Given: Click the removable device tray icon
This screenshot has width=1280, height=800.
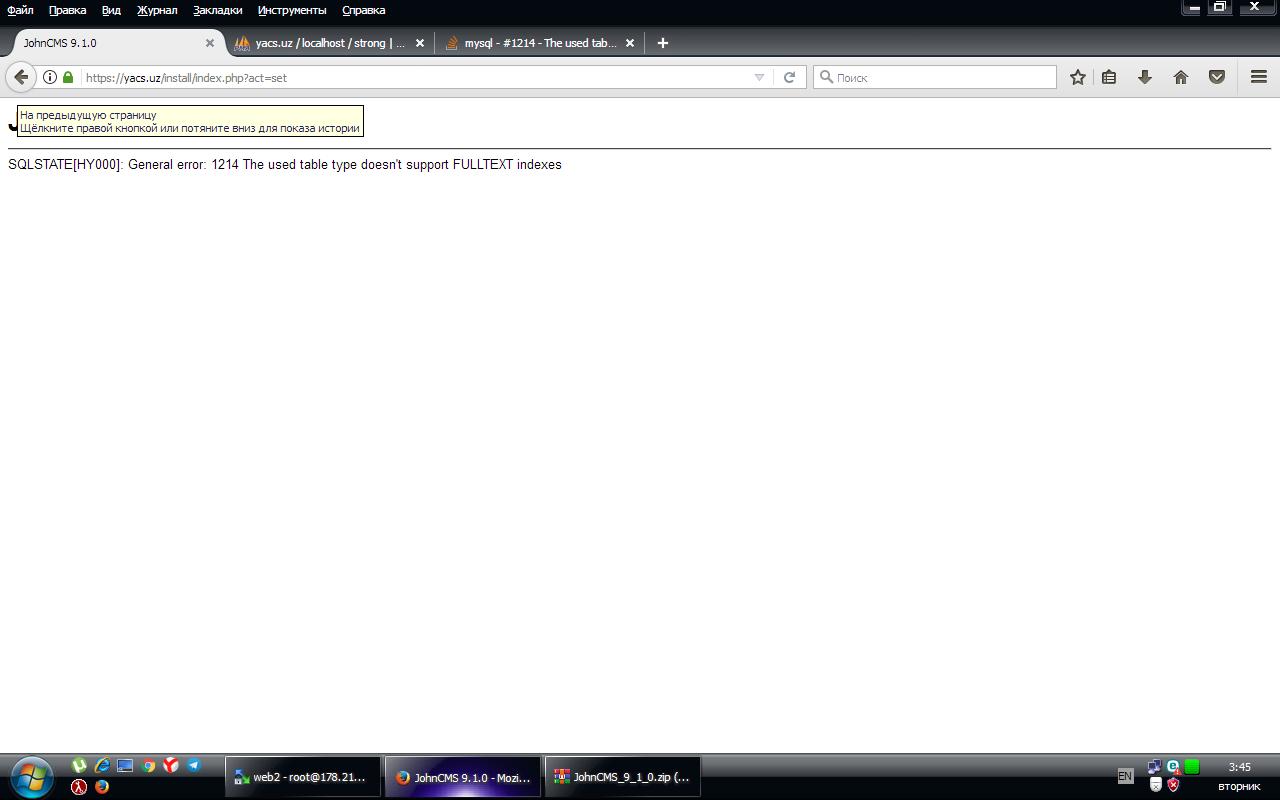Looking at the screenshot, I should click(1155, 785).
